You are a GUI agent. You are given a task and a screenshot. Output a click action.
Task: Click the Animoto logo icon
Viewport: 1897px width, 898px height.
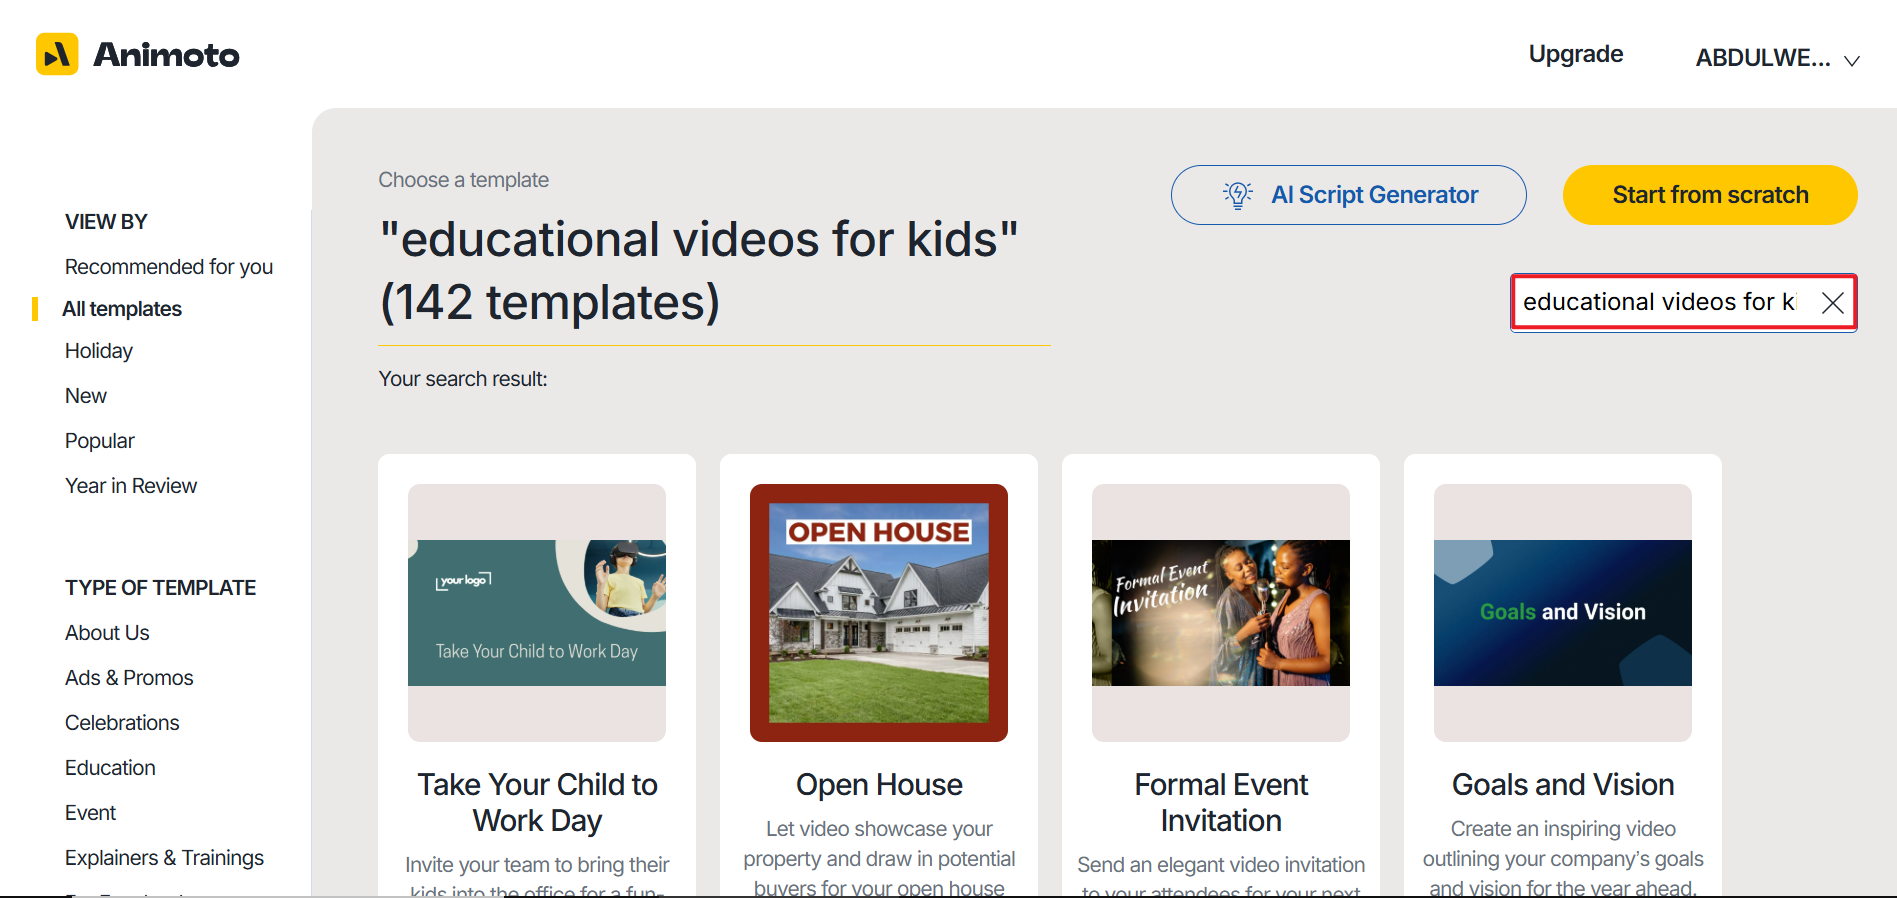click(x=57, y=54)
